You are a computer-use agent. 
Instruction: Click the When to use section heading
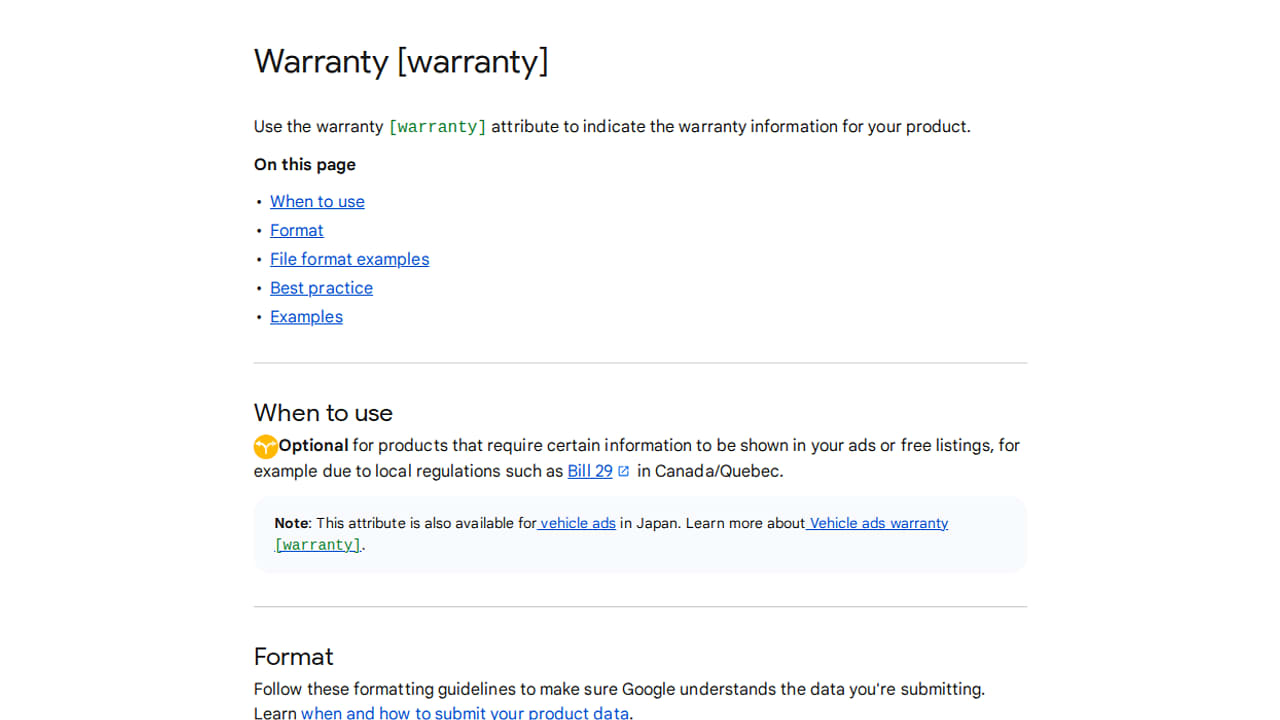(323, 413)
